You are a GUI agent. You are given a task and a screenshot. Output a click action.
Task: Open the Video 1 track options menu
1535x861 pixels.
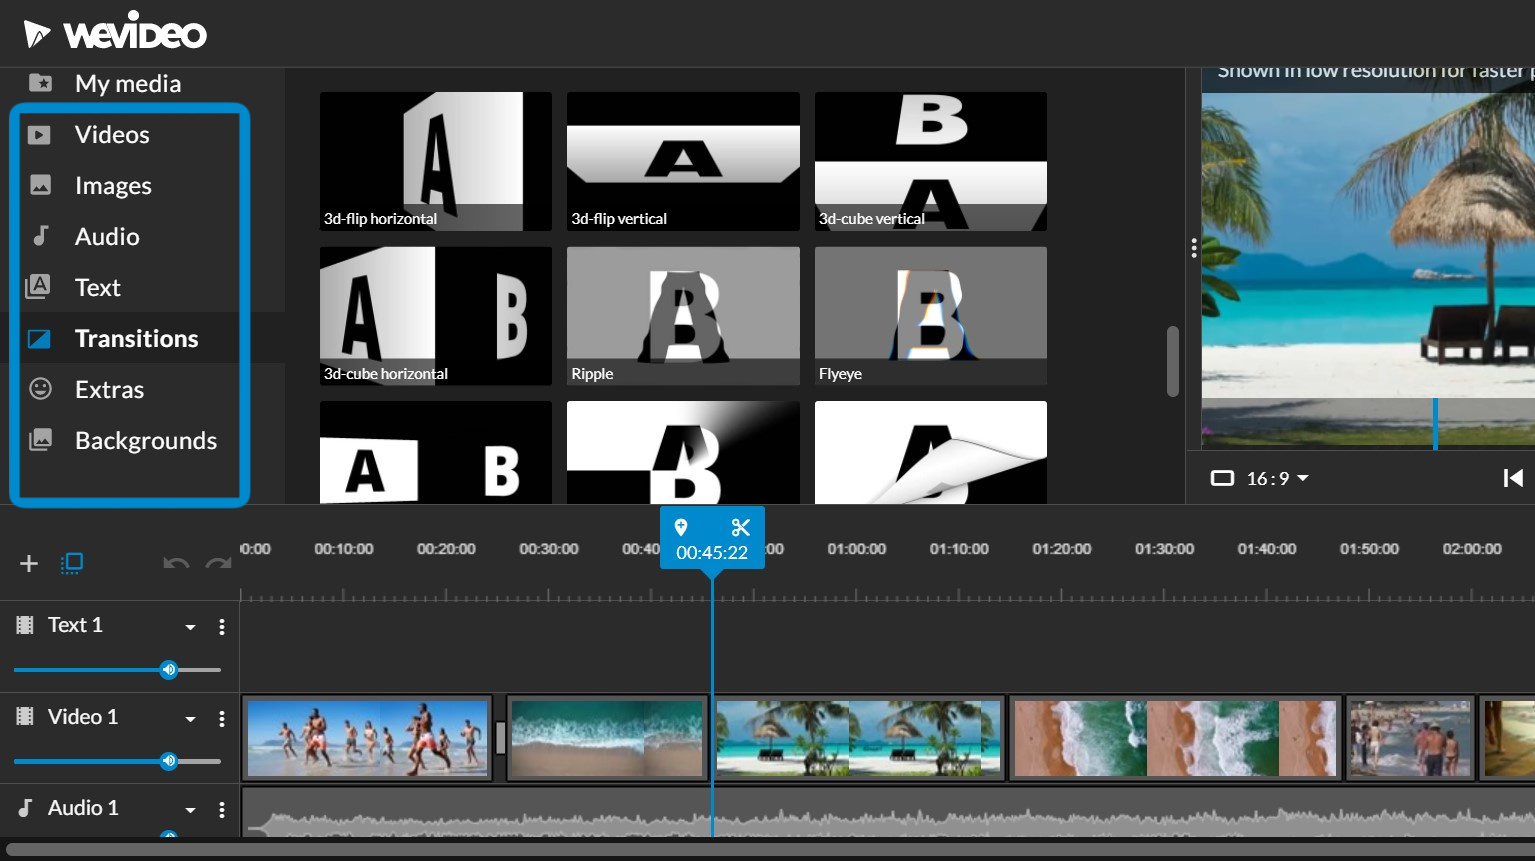coord(222,719)
